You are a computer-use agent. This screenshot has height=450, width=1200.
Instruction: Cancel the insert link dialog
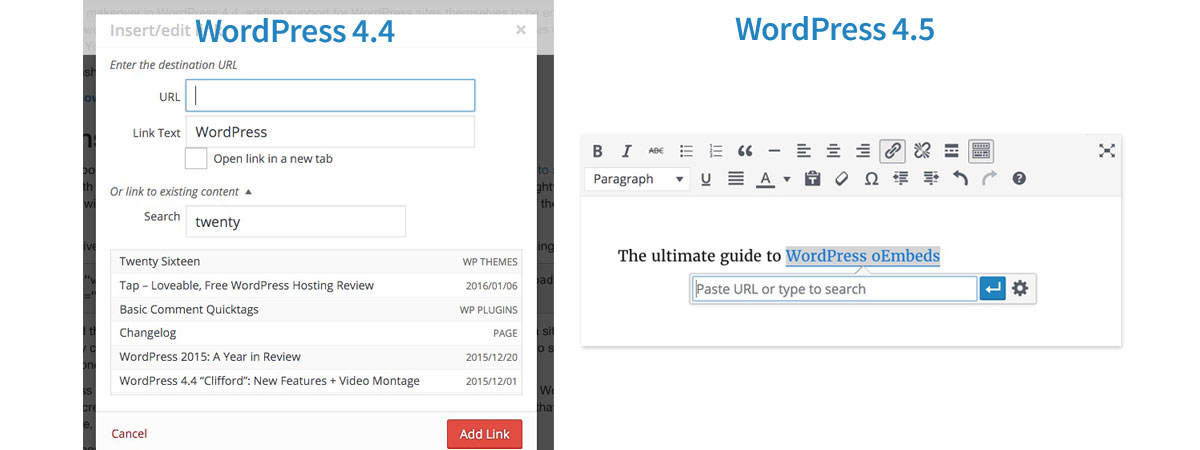pos(129,434)
